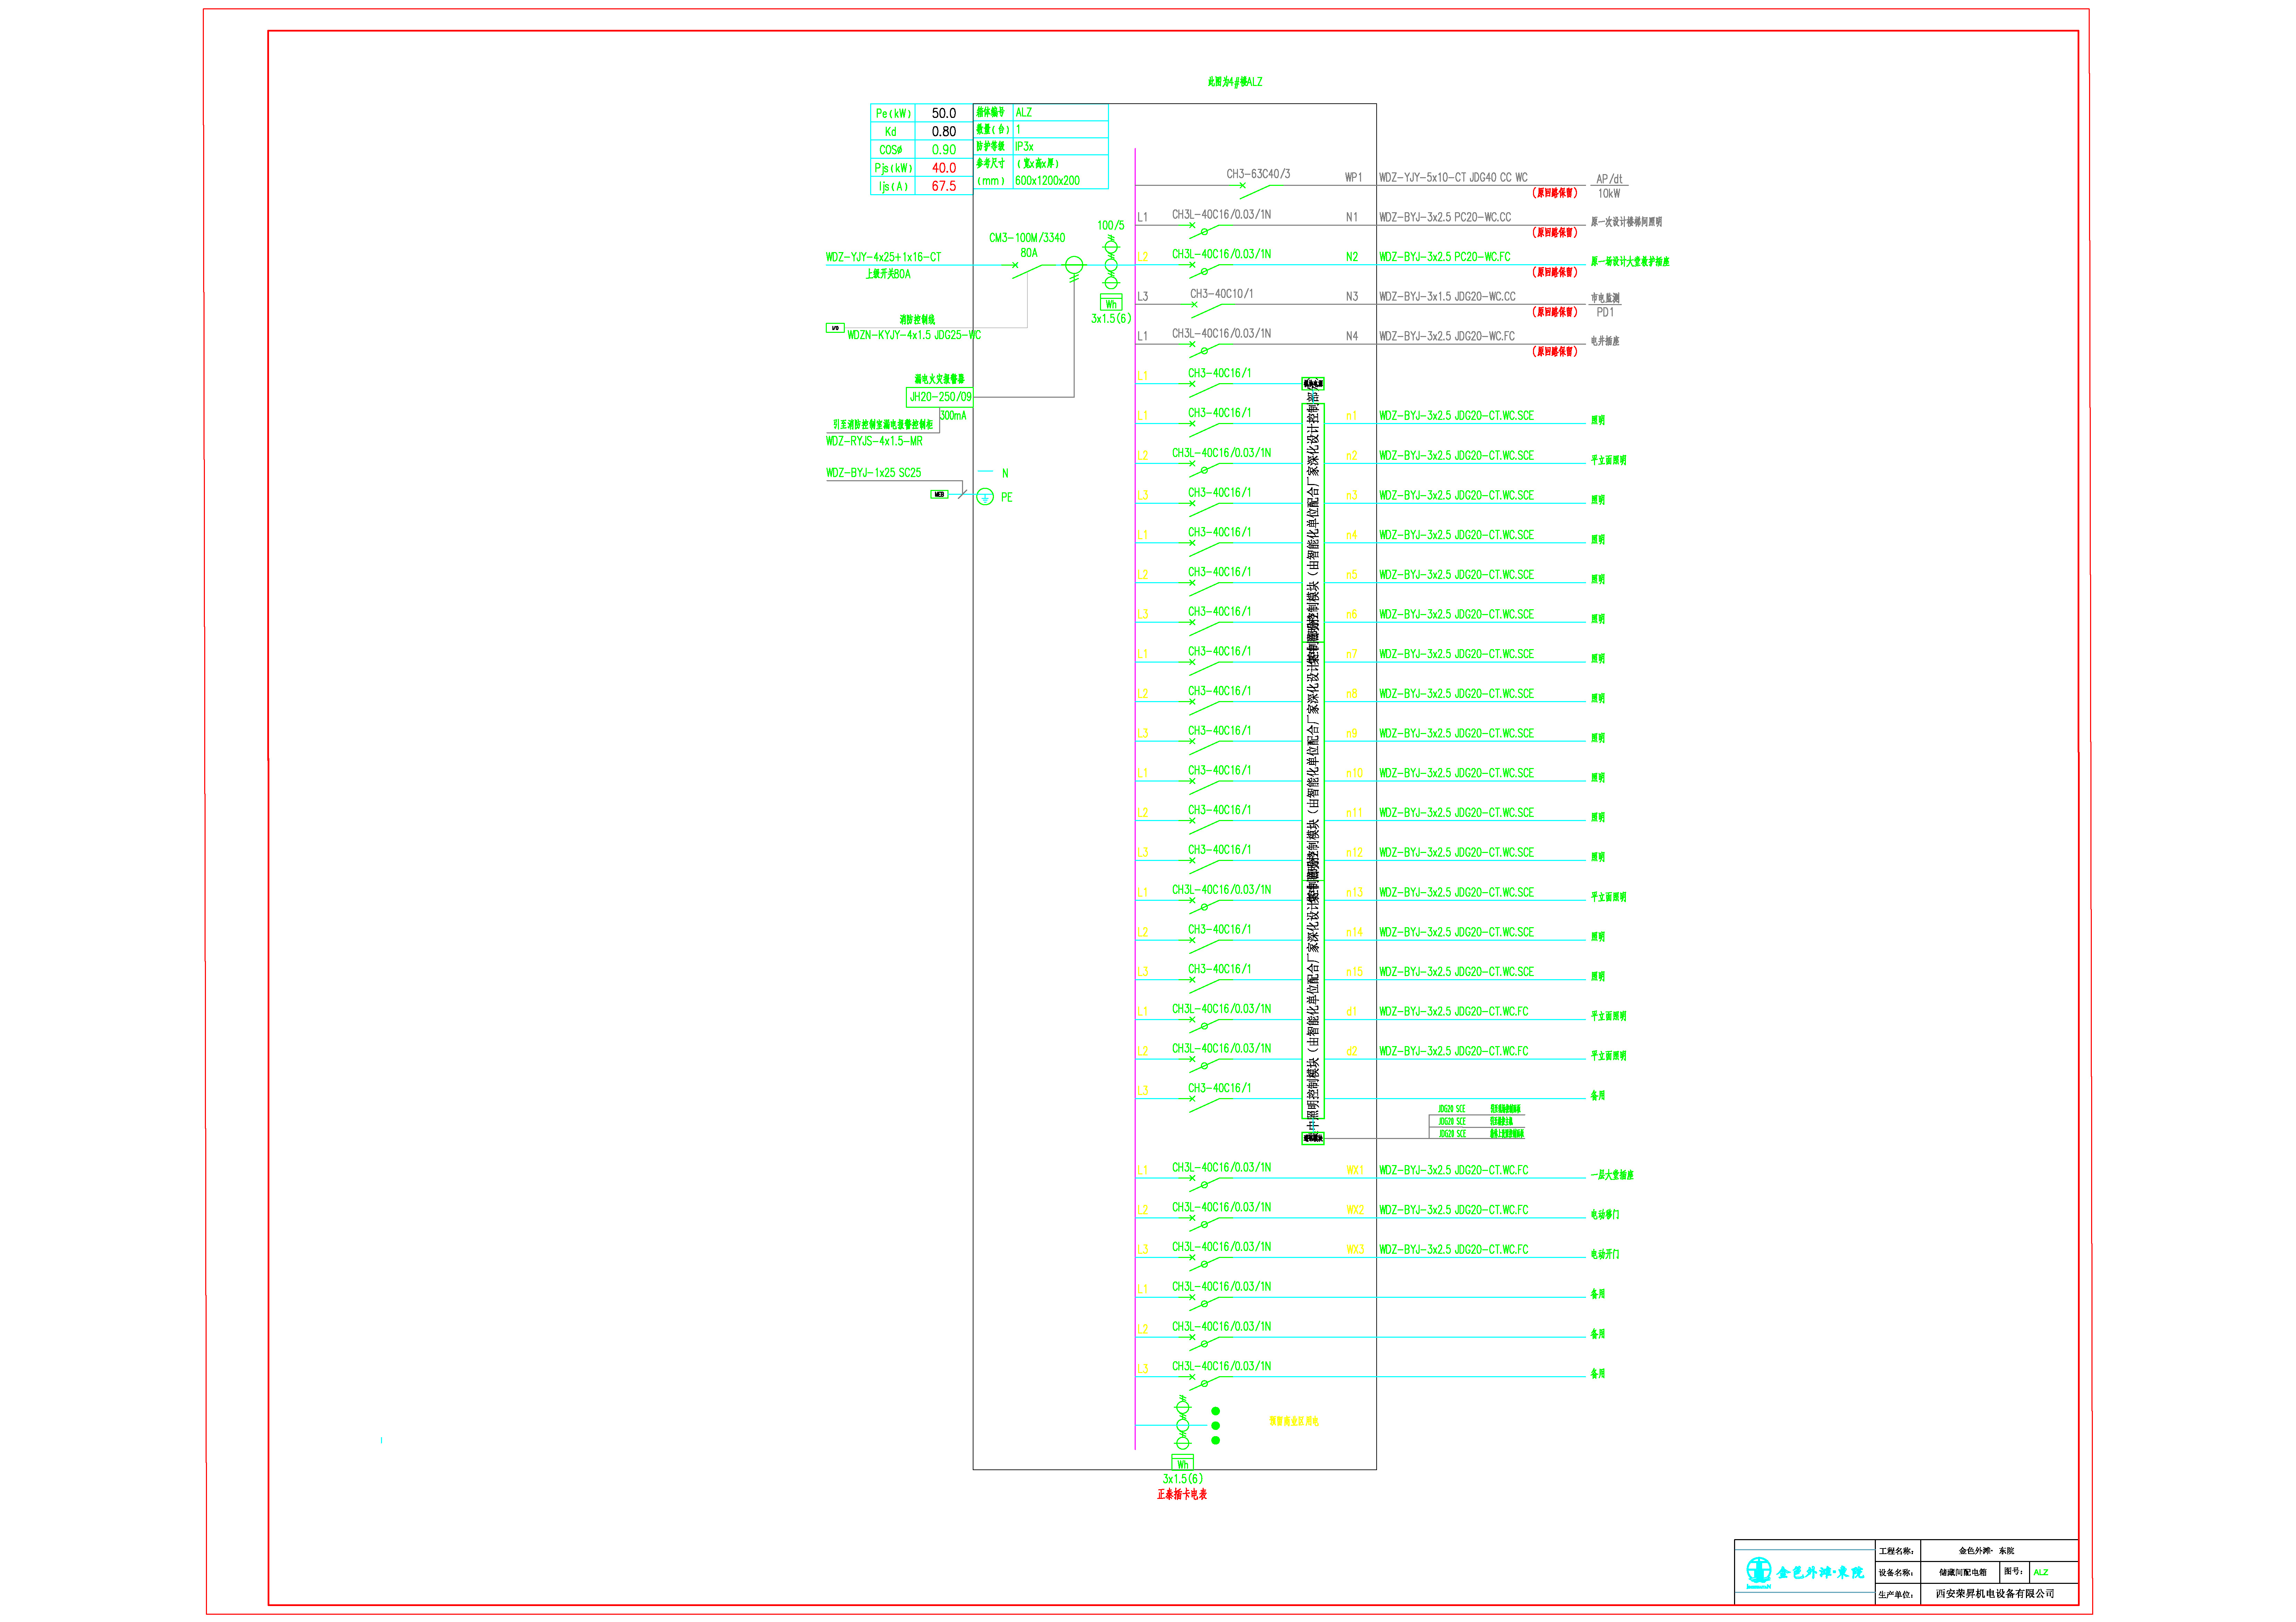Click the Wh meter above 正泰插卡电表

[1182, 1463]
